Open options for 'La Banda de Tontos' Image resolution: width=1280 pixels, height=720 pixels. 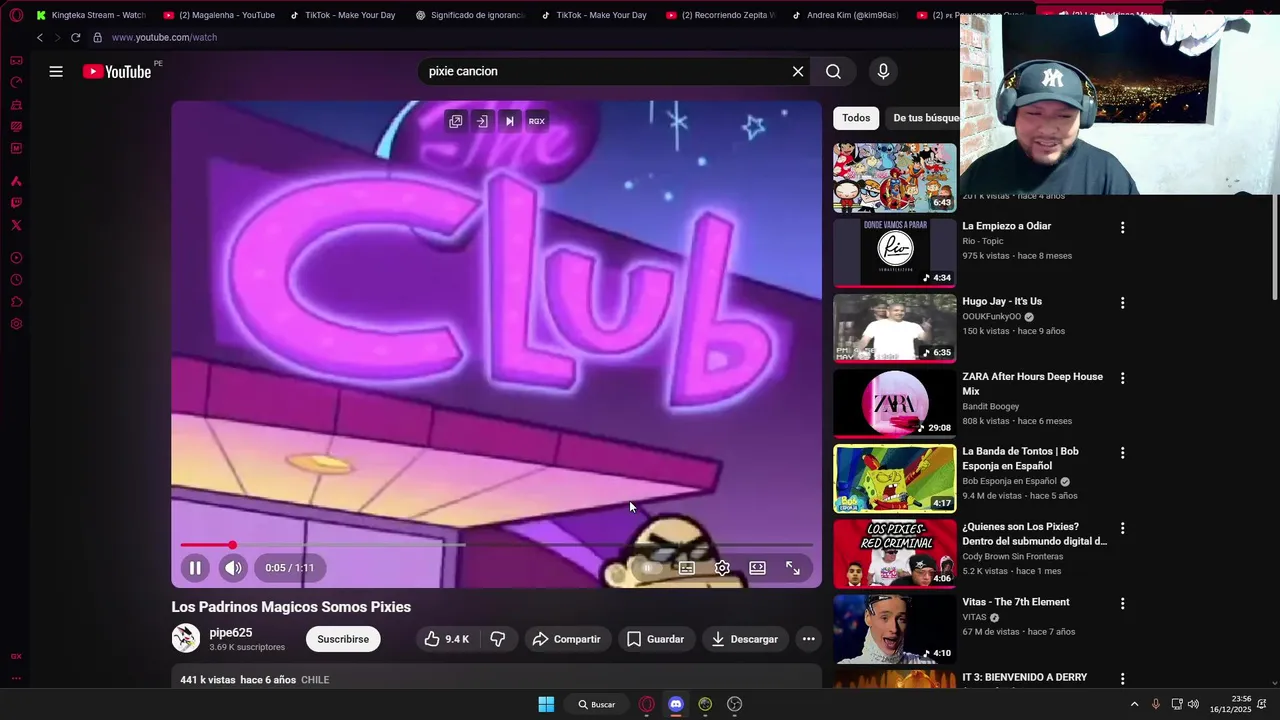click(1122, 453)
